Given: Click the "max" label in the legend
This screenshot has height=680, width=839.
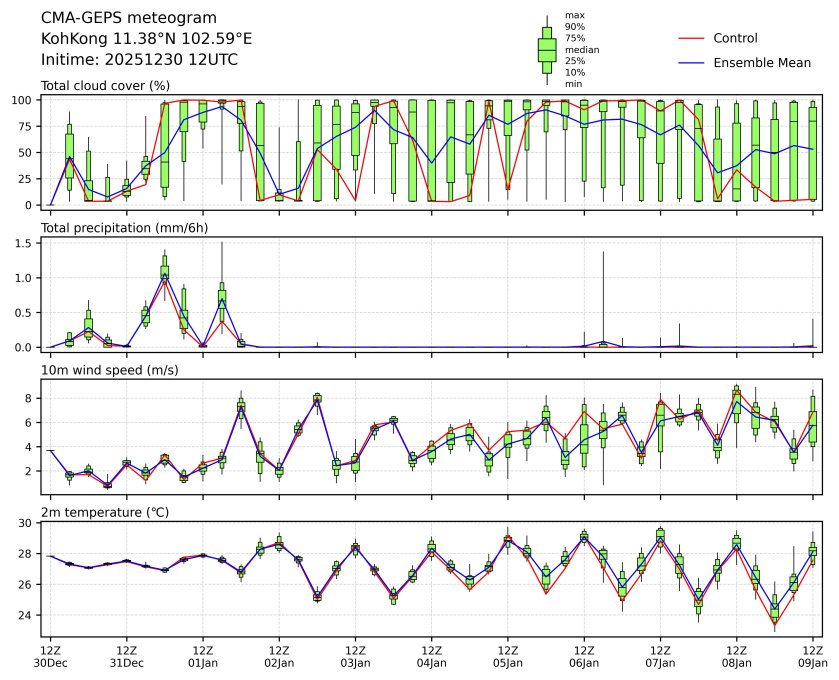Looking at the screenshot, I should (x=573, y=15).
